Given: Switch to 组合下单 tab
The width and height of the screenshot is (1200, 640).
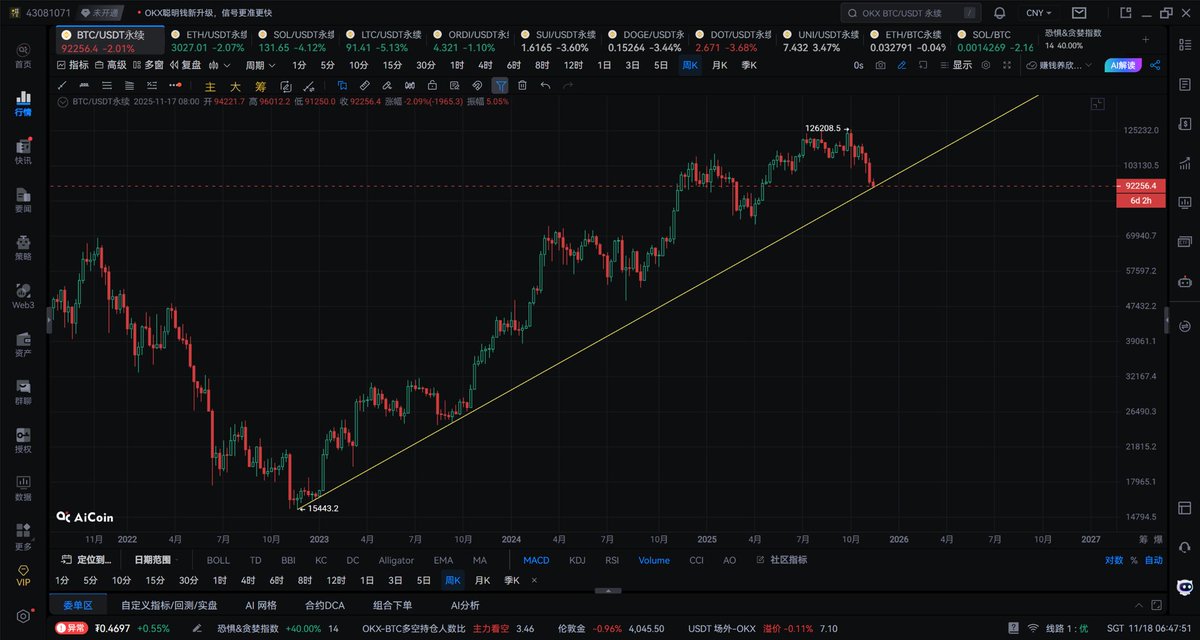Looking at the screenshot, I should [392, 605].
